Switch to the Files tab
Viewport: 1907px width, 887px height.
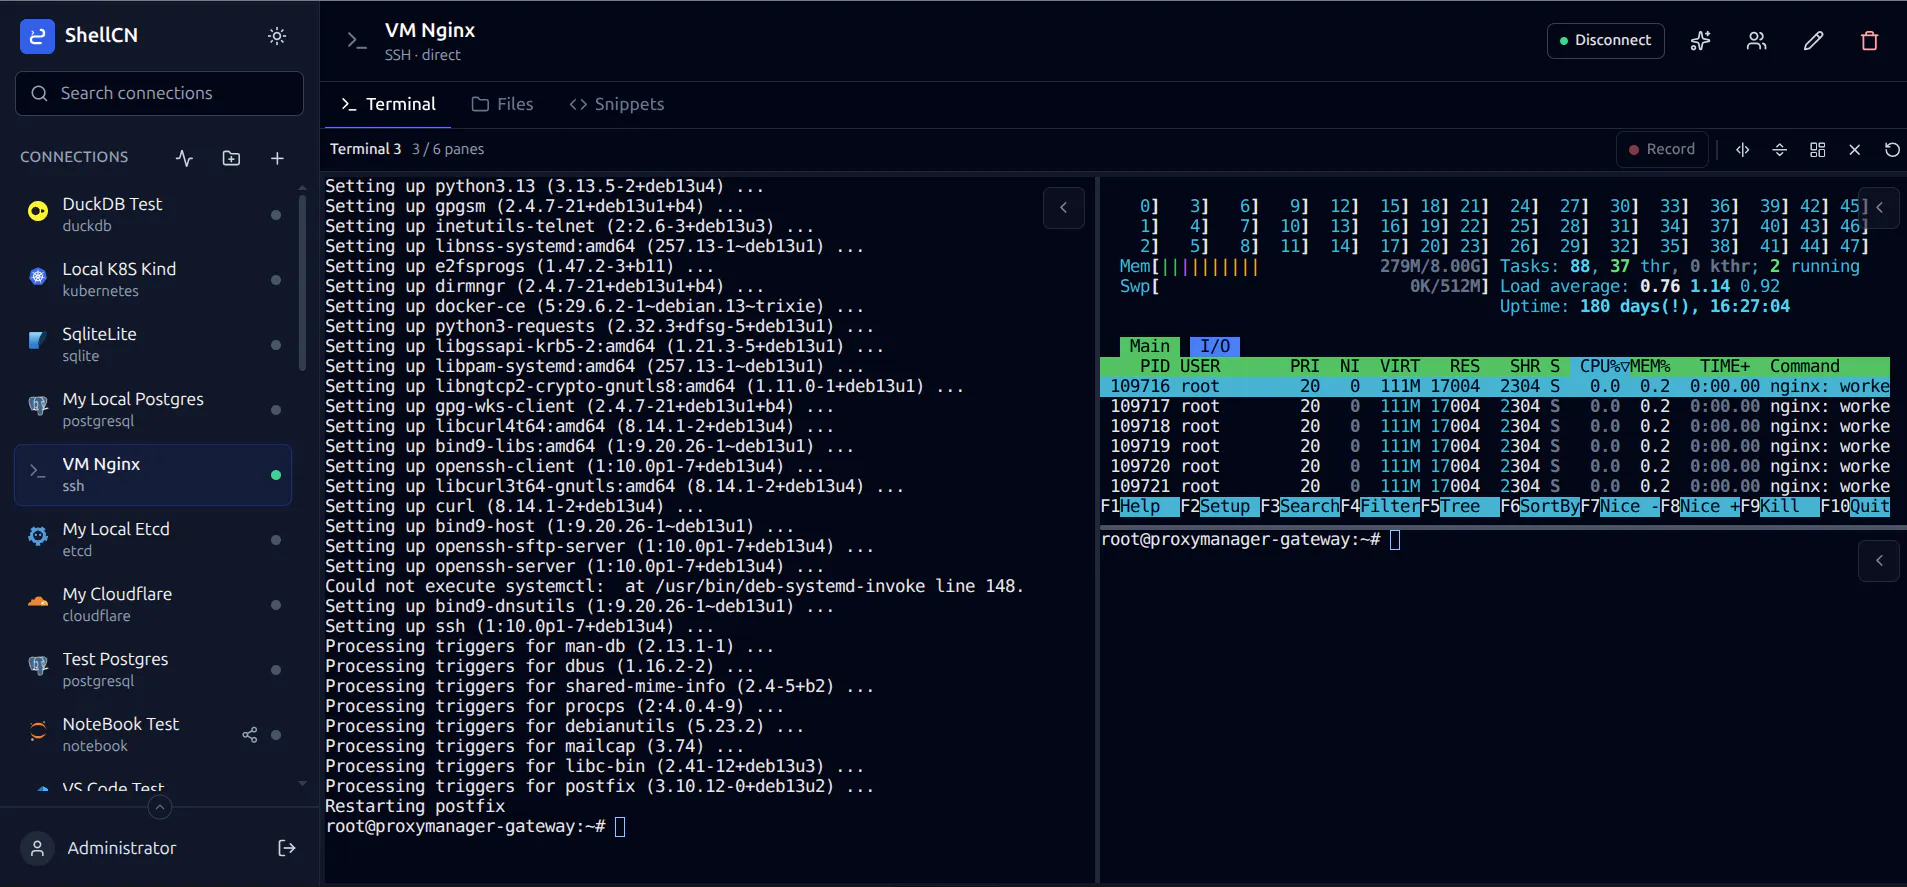click(502, 104)
